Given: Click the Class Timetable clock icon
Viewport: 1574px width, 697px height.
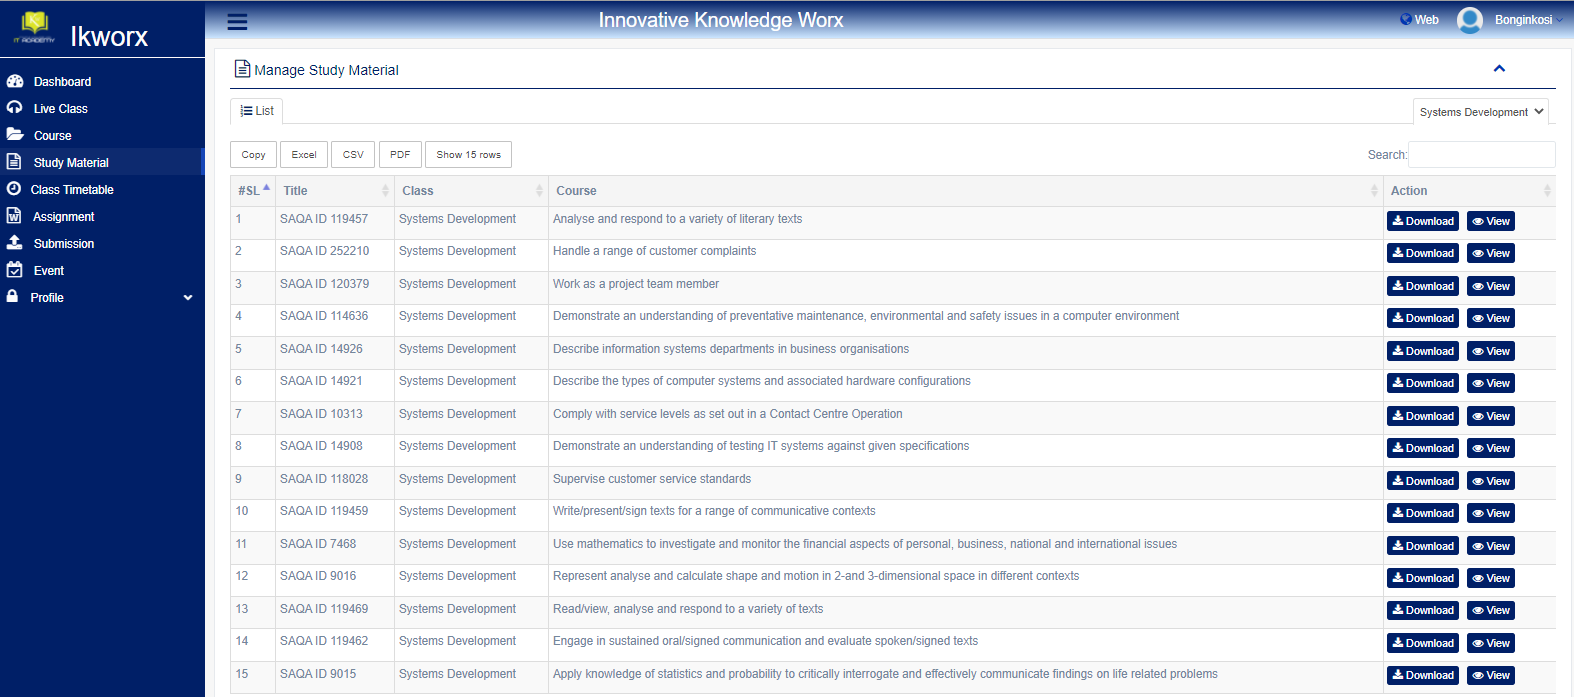Looking at the screenshot, I should point(14,189).
